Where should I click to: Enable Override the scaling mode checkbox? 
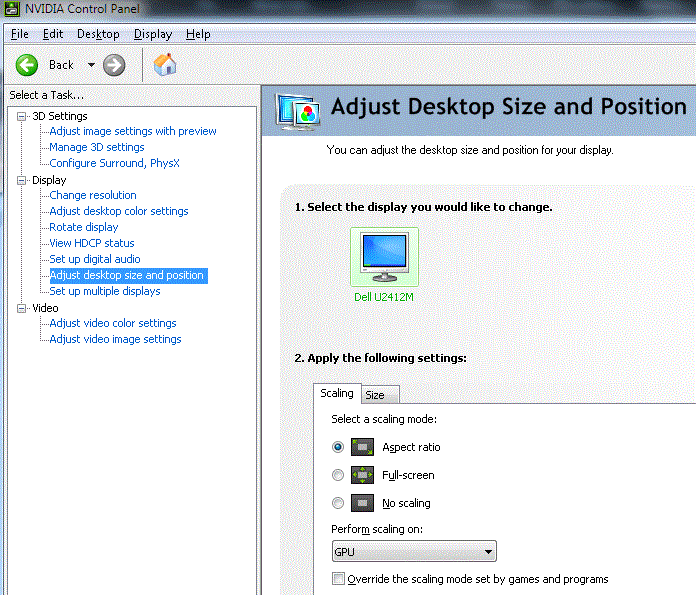[338, 579]
